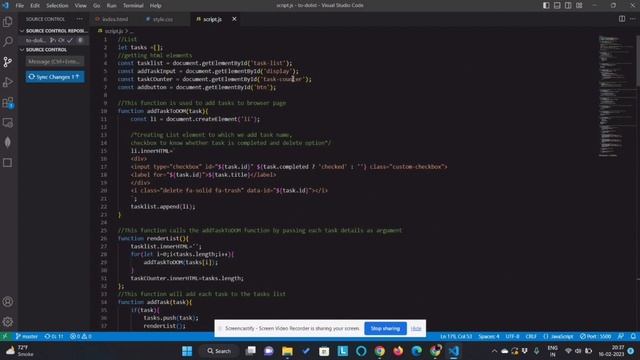Click sync status next to master branch

tap(54, 336)
